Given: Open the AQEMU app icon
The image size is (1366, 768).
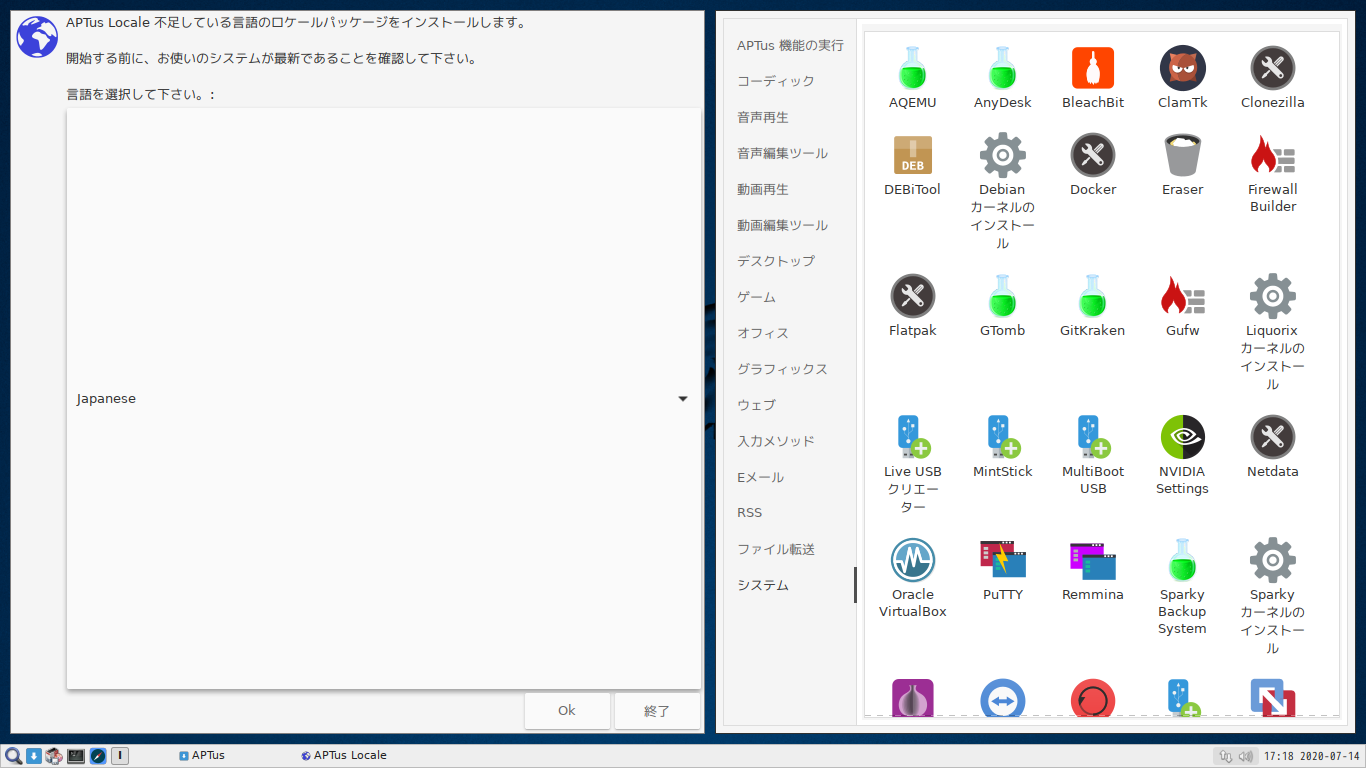Looking at the screenshot, I should tap(912, 68).
